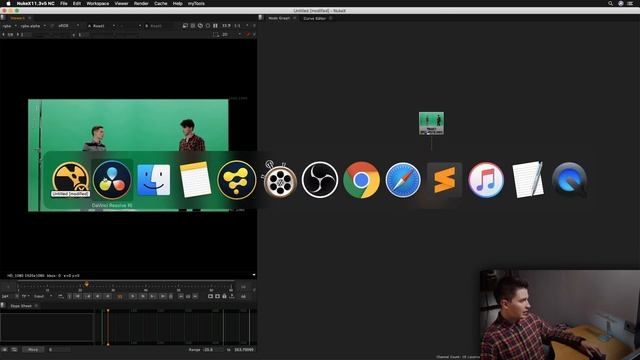Switch to OBS in the app switcher

(x=320, y=180)
